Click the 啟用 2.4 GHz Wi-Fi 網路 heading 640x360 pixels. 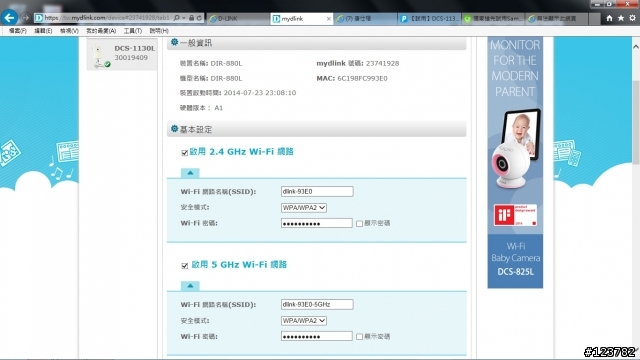click(x=241, y=151)
